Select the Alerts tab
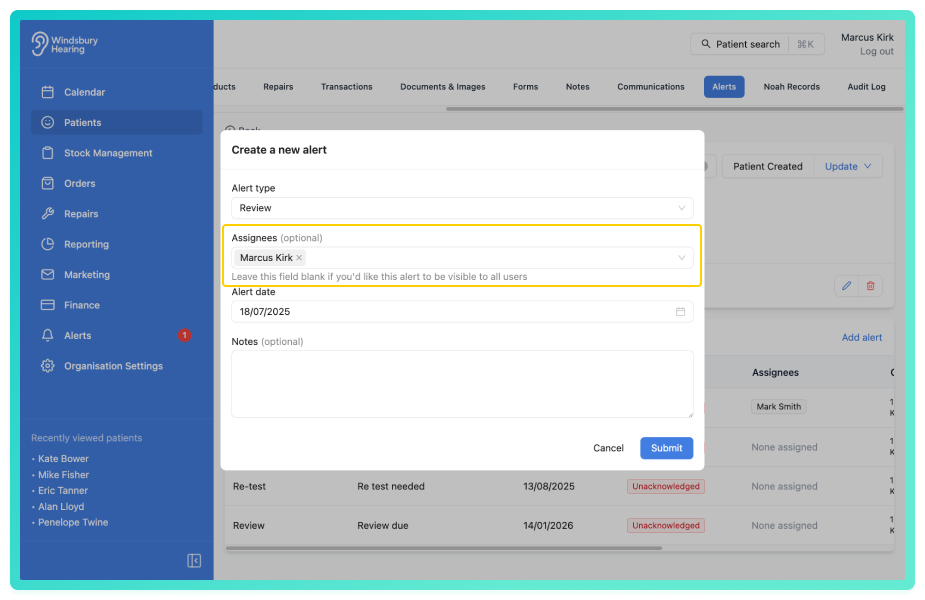925x600 pixels. click(724, 87)
